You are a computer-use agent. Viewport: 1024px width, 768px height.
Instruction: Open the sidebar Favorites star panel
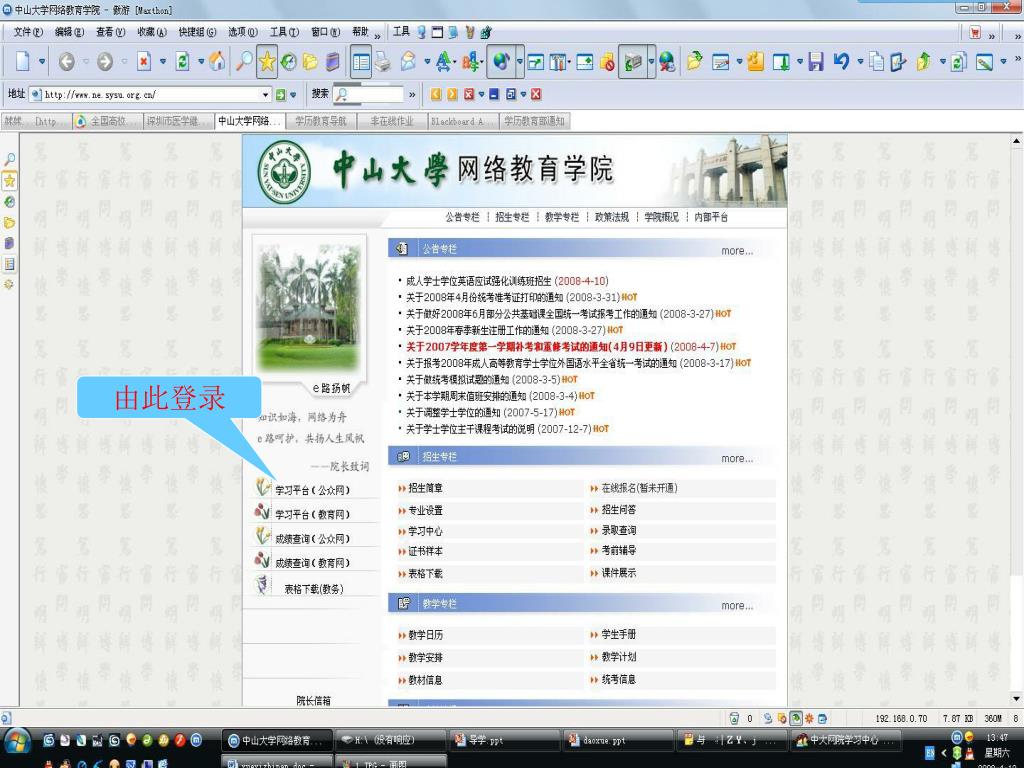tap(9, 181)
